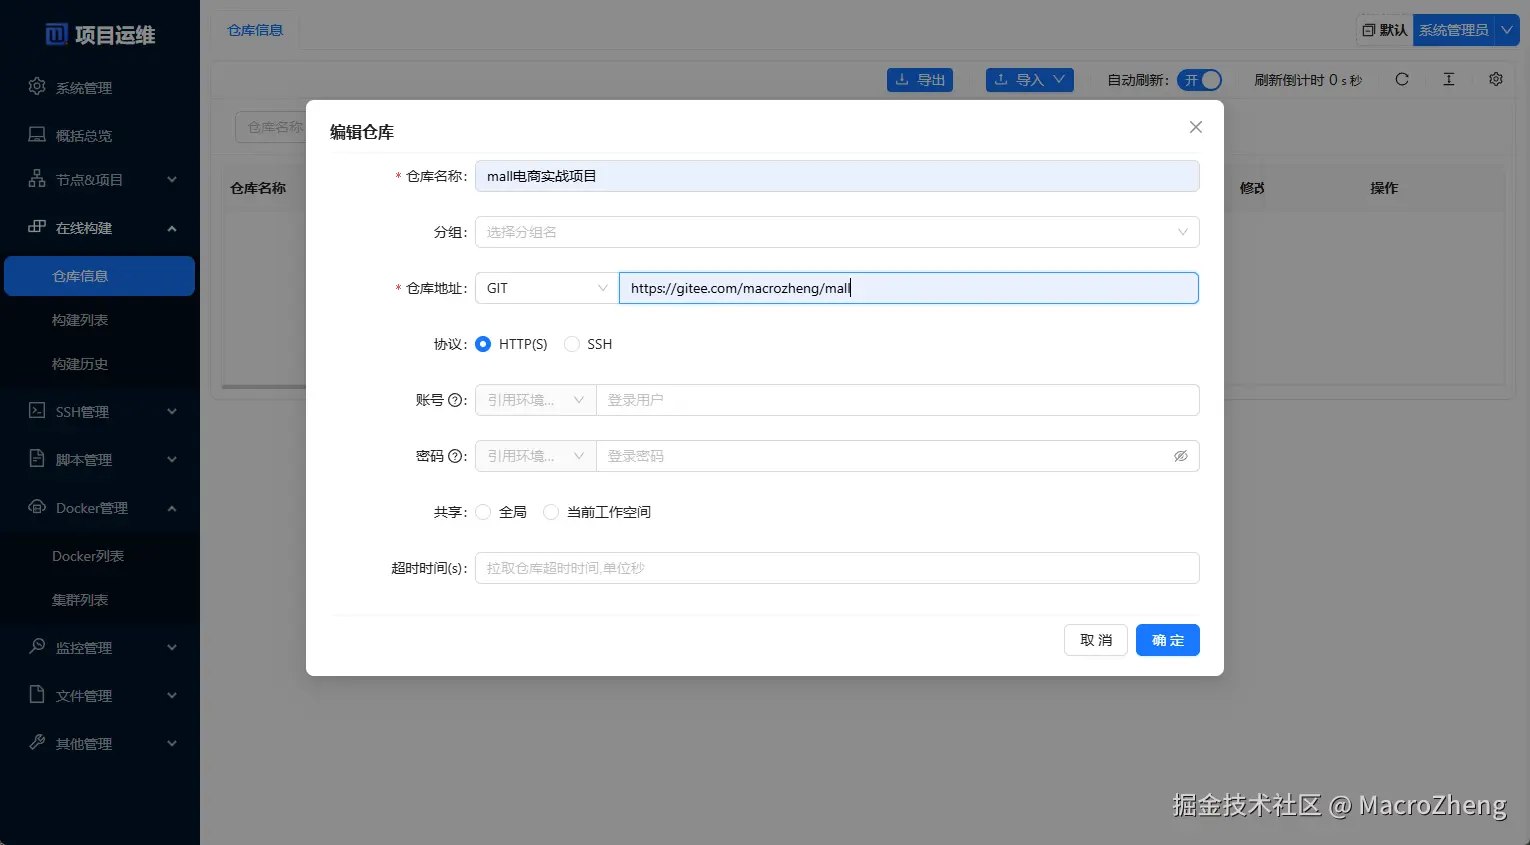Click the 脚本管理 file icon
The height and width of the screenshot is (845, 1530).
(37, 459)
